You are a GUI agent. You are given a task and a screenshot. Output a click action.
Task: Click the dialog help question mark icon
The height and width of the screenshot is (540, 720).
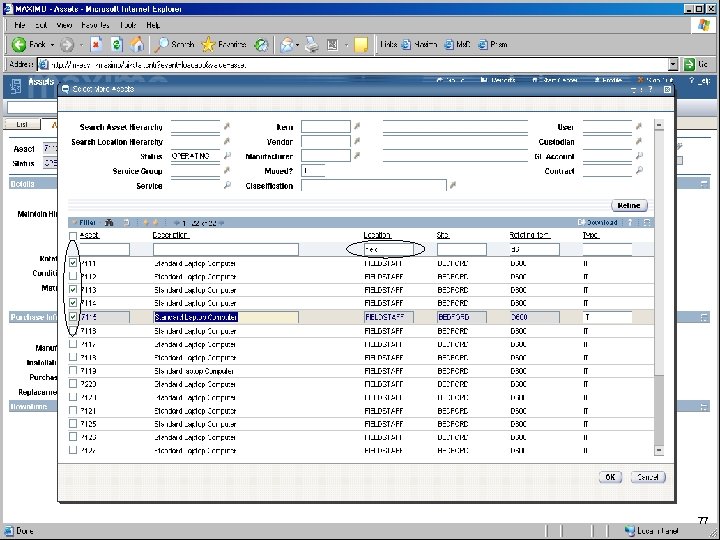(x=650, y=89)
